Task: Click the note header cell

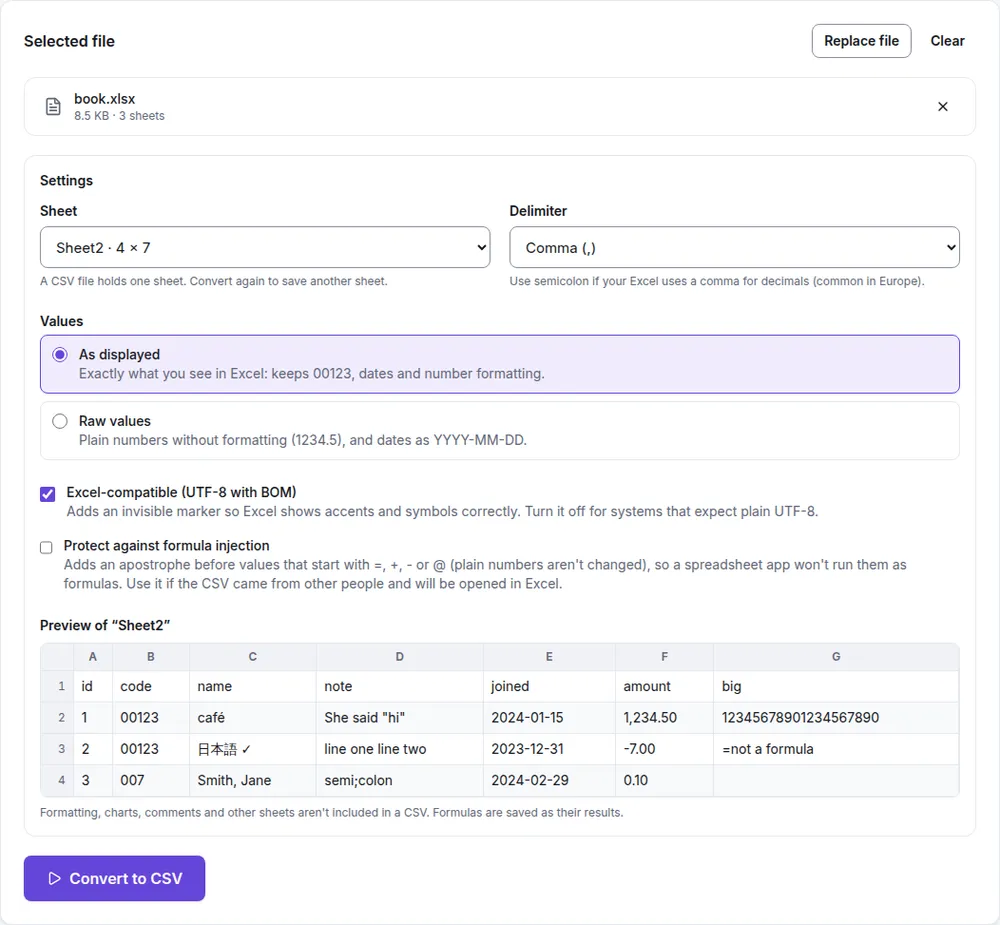Action: pyautogui.click(x=400, y=686)
